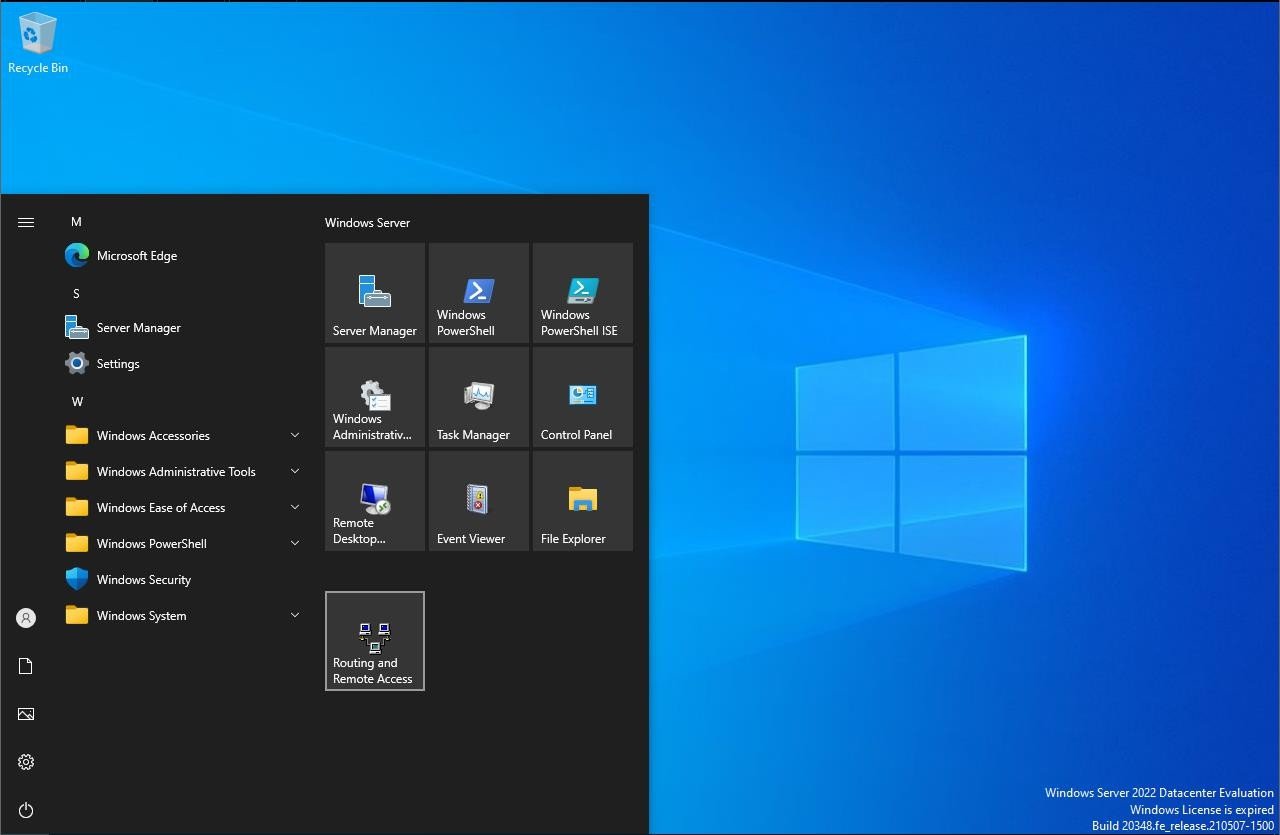Open the Routing and Remote Access tile

(x=375, y=641)
